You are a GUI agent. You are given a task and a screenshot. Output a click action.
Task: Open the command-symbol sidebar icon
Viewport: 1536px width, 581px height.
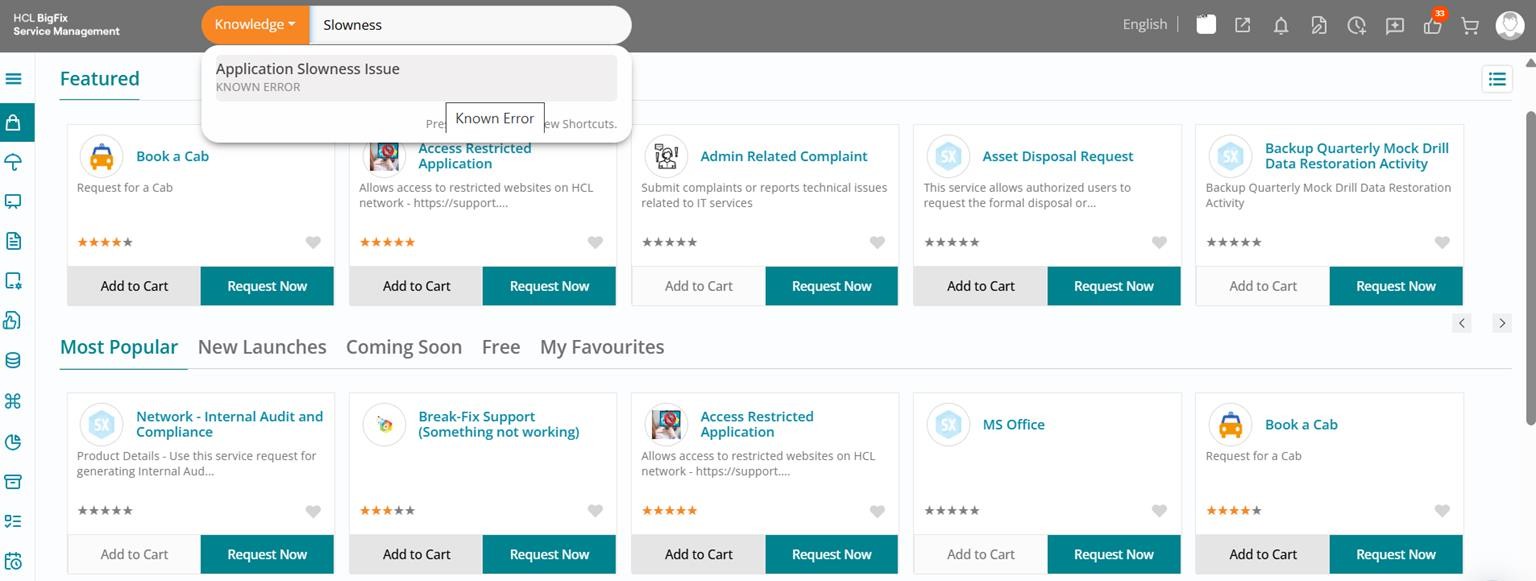click(14, 401)
